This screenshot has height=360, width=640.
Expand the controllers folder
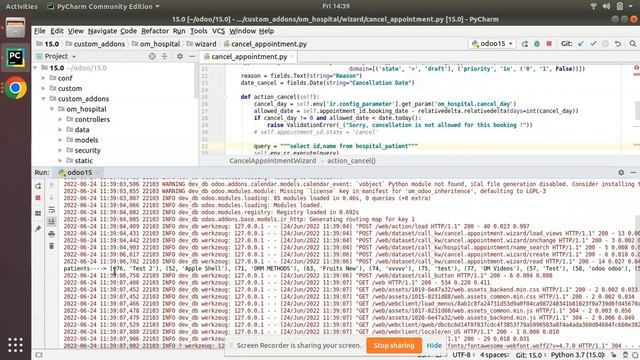click(x=60, y=119)
